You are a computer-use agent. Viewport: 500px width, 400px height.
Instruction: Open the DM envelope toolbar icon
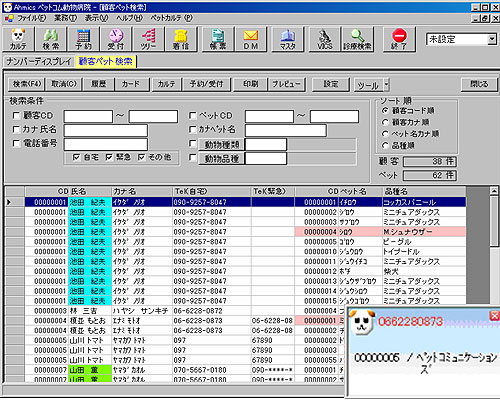[251, 39]
